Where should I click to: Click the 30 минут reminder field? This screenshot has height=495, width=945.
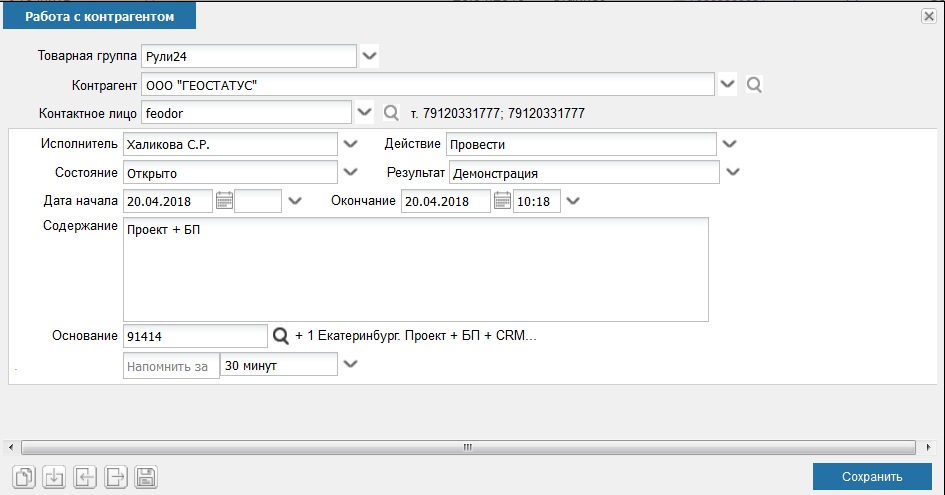pyautogui.click(x=279, y=365)
